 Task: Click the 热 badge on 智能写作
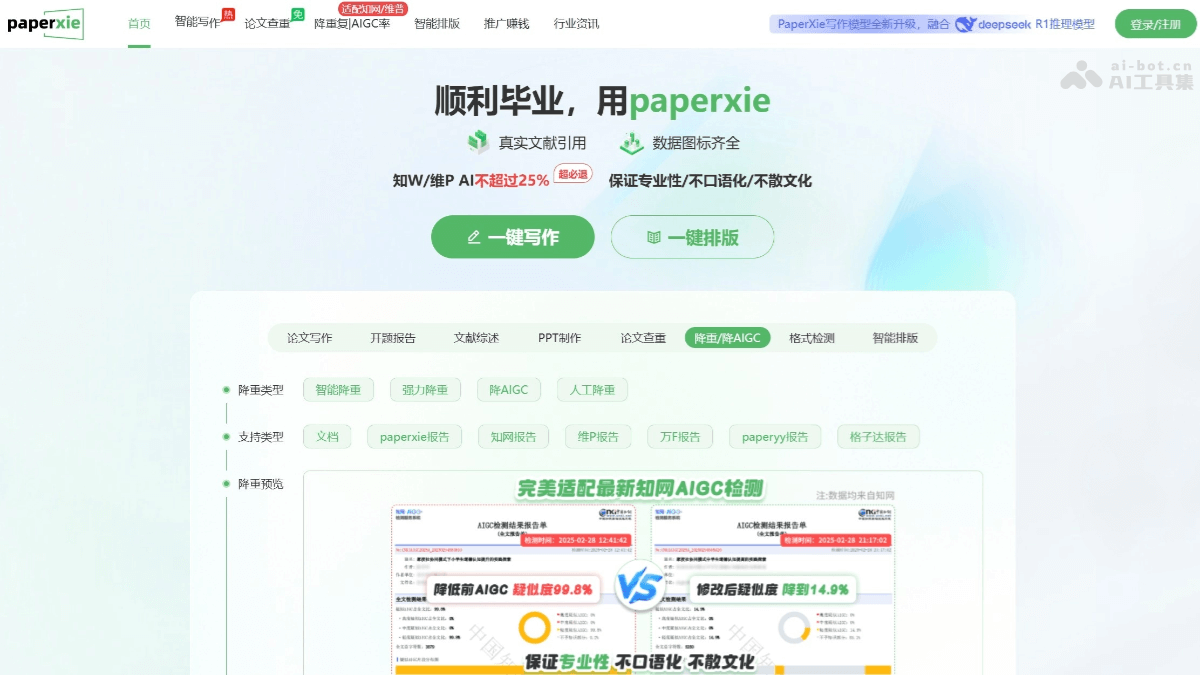point(228,12)
